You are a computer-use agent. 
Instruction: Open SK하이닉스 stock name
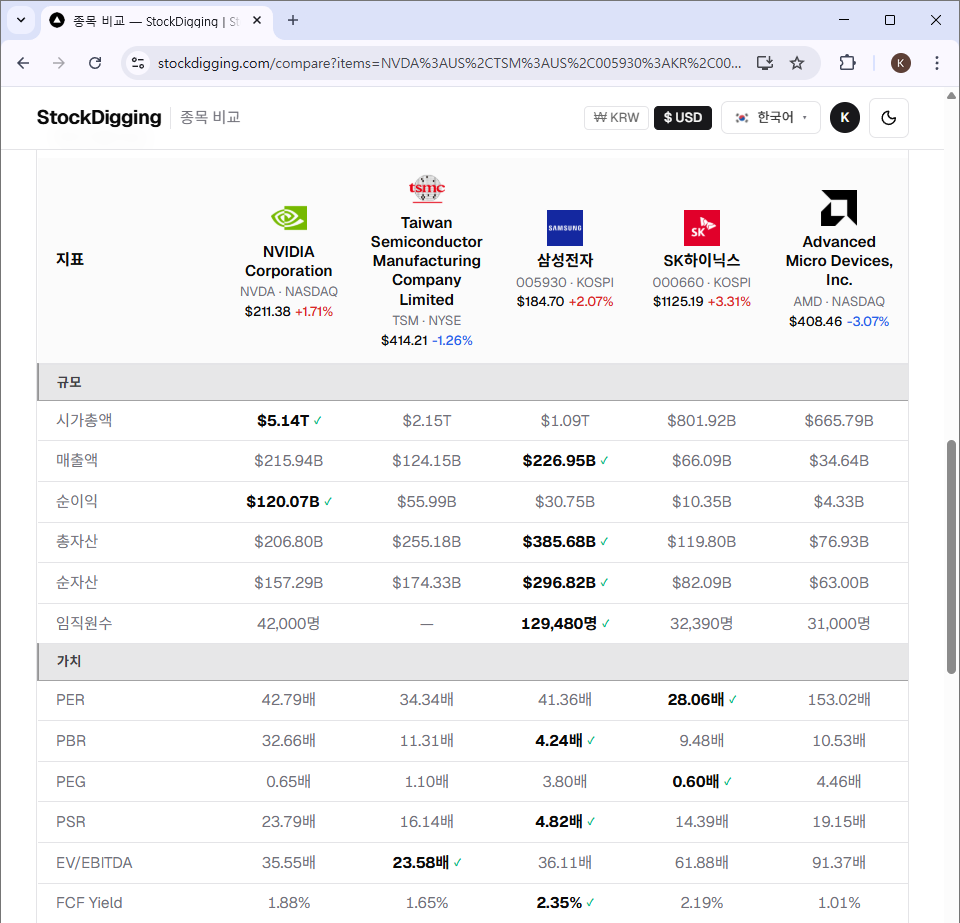click(x=702, y=260)
